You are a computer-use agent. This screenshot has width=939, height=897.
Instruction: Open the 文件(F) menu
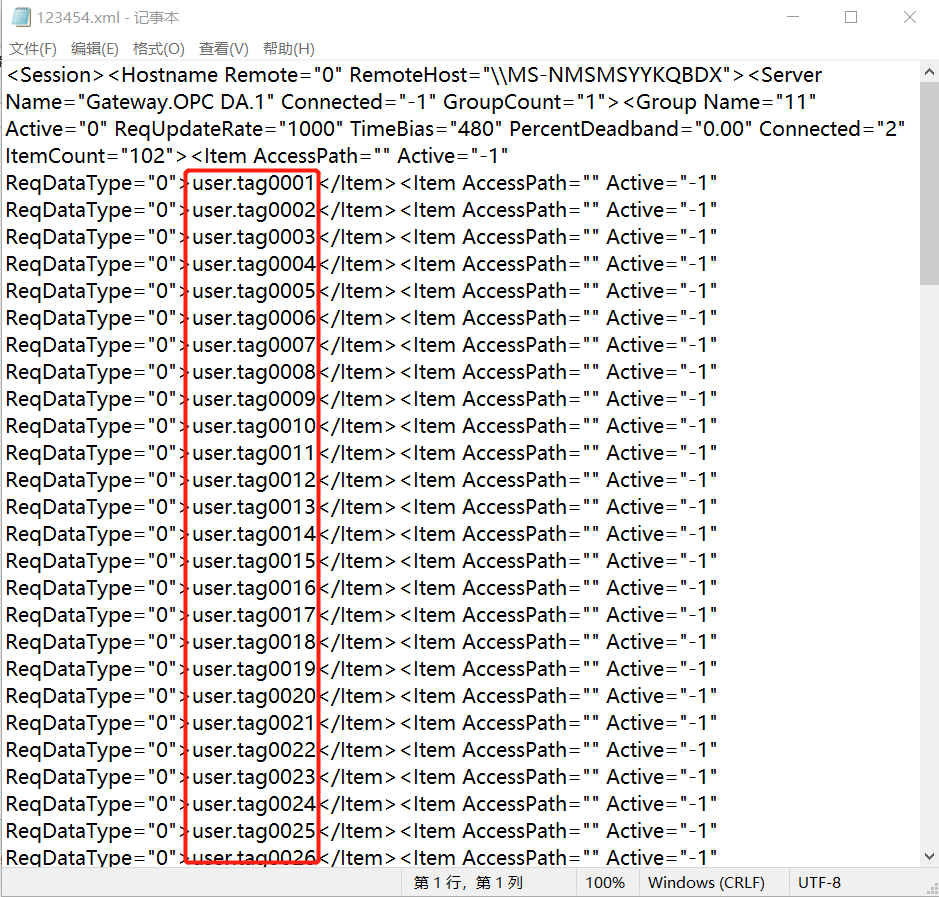33,49
